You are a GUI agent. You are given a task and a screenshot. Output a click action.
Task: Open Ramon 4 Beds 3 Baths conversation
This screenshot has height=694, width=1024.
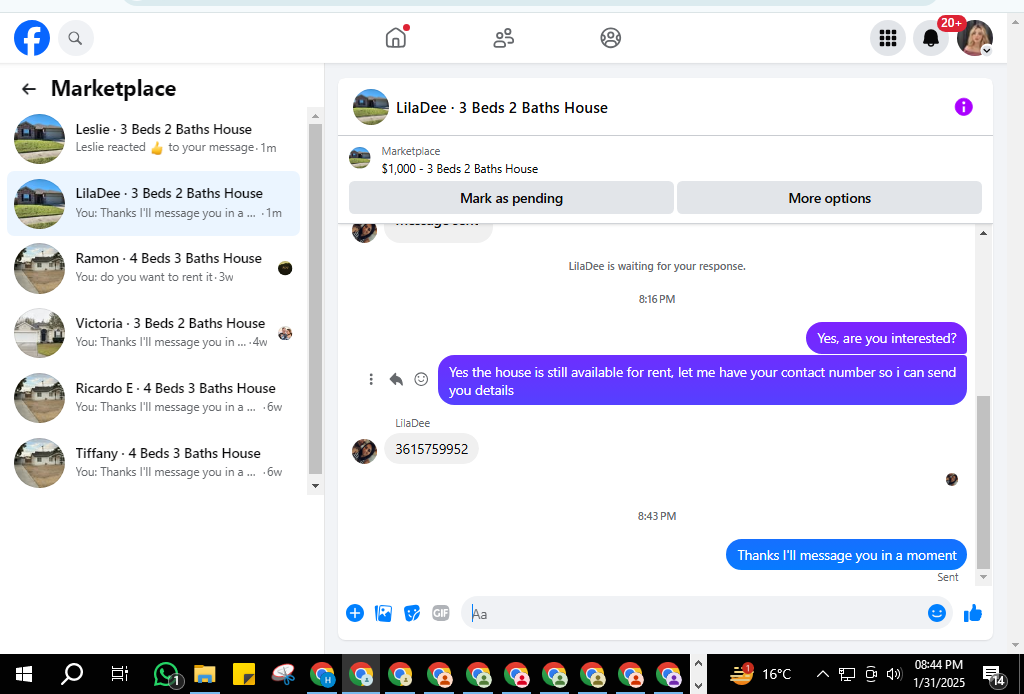click(153, 268)
